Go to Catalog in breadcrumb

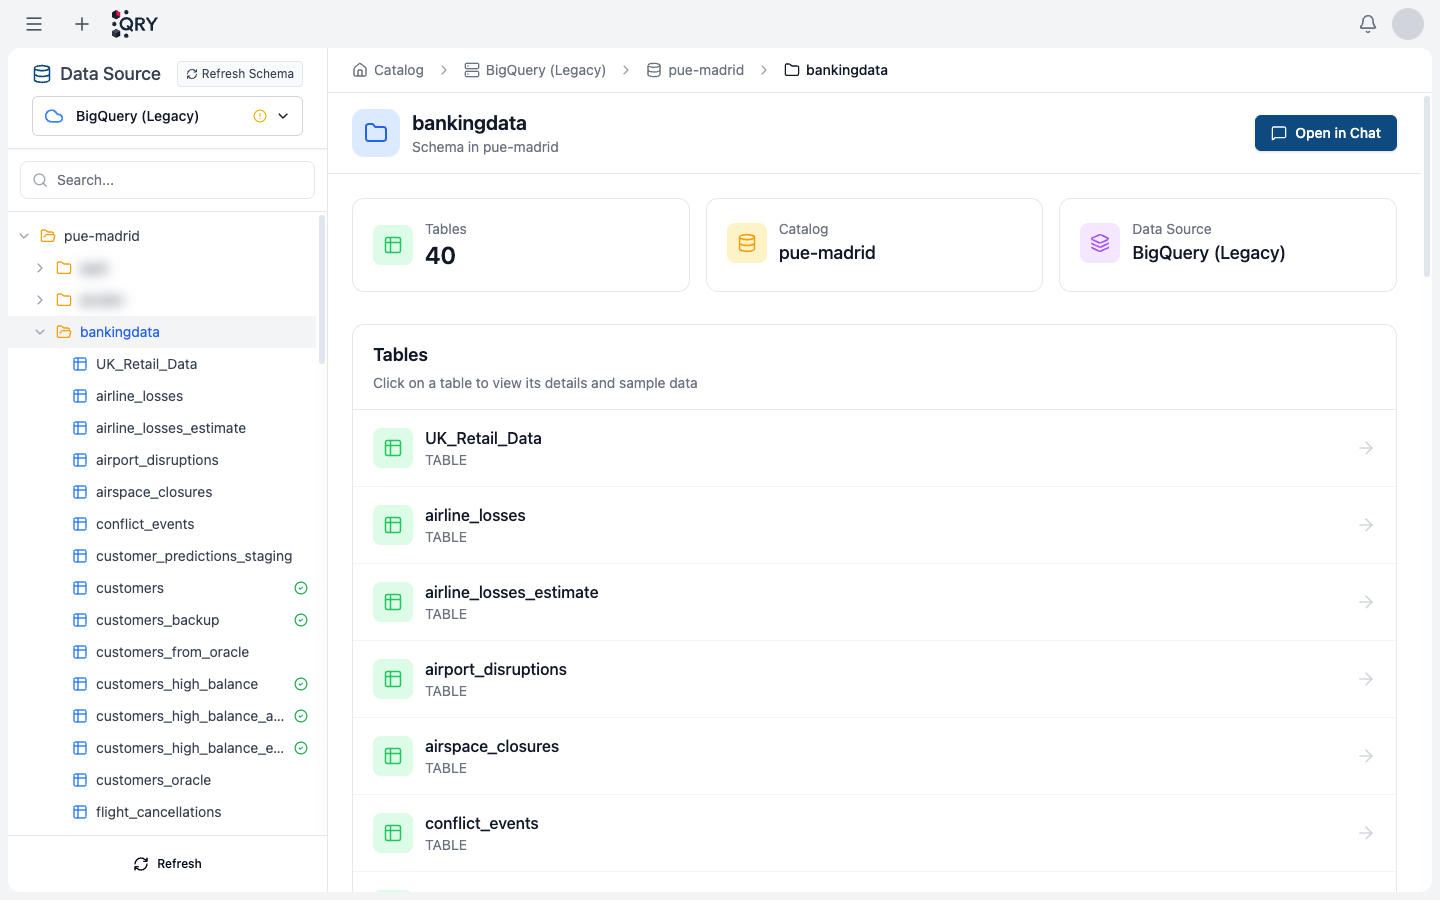point(388,70)
